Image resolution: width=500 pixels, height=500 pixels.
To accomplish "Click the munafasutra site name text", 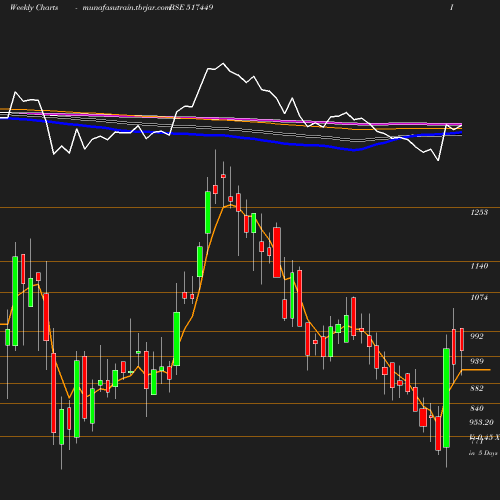I will (126, 8).
